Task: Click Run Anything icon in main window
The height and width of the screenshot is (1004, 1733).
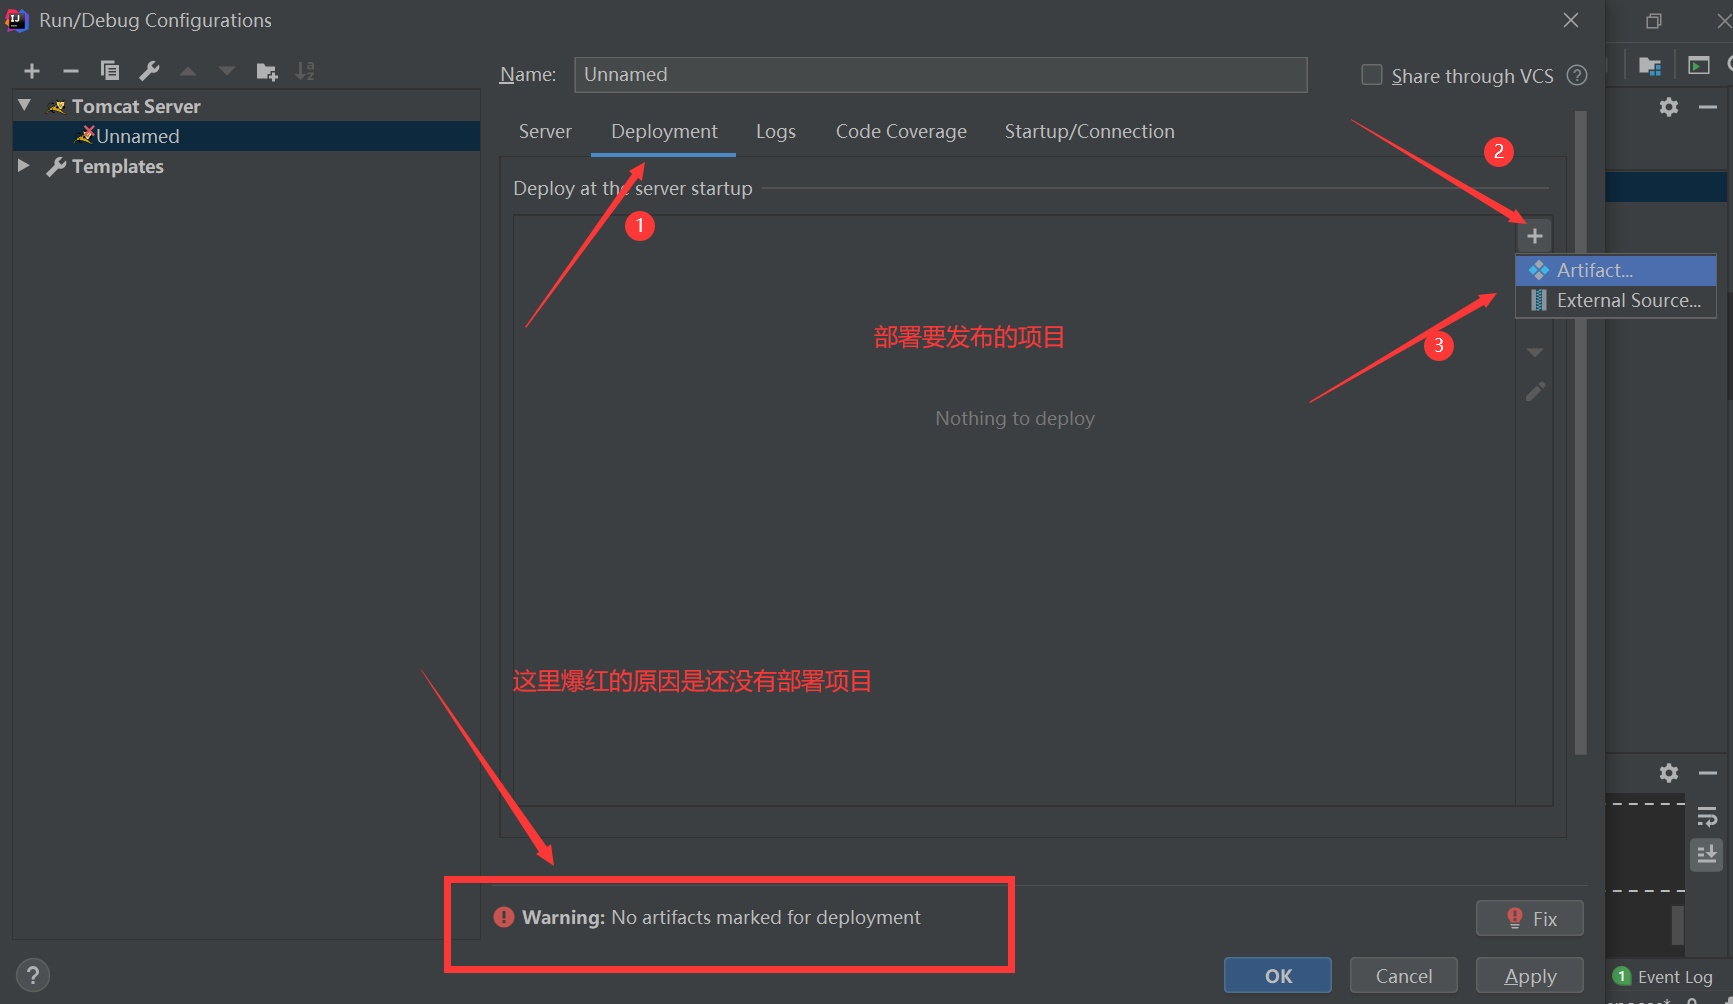Action: (1699, 66)
